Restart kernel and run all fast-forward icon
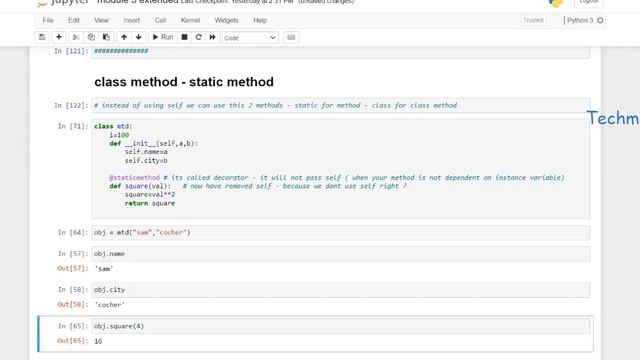 coord(213,37)
